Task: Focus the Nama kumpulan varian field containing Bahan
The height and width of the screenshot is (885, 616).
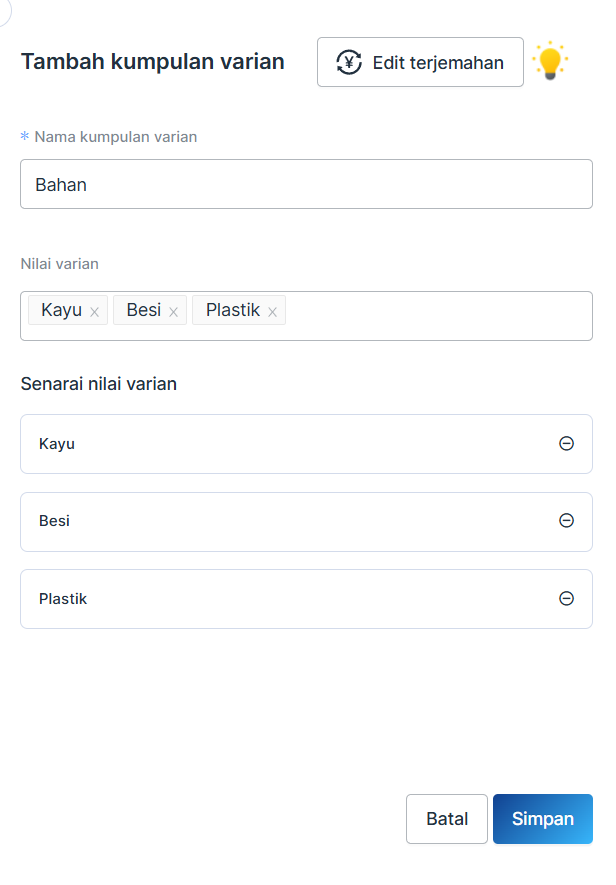Action: pyautogui.click(x=306, y=185)
